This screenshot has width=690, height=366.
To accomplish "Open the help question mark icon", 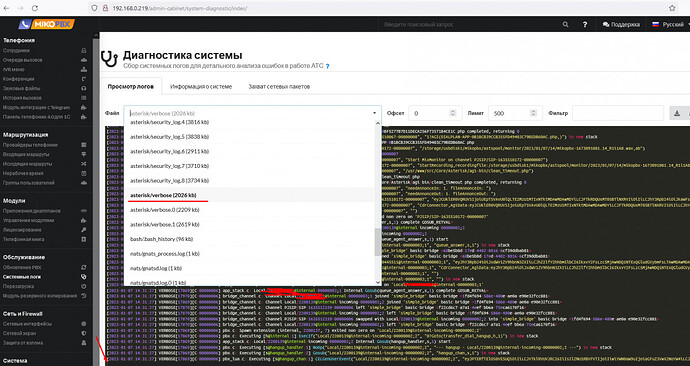I will pos(585,25).
